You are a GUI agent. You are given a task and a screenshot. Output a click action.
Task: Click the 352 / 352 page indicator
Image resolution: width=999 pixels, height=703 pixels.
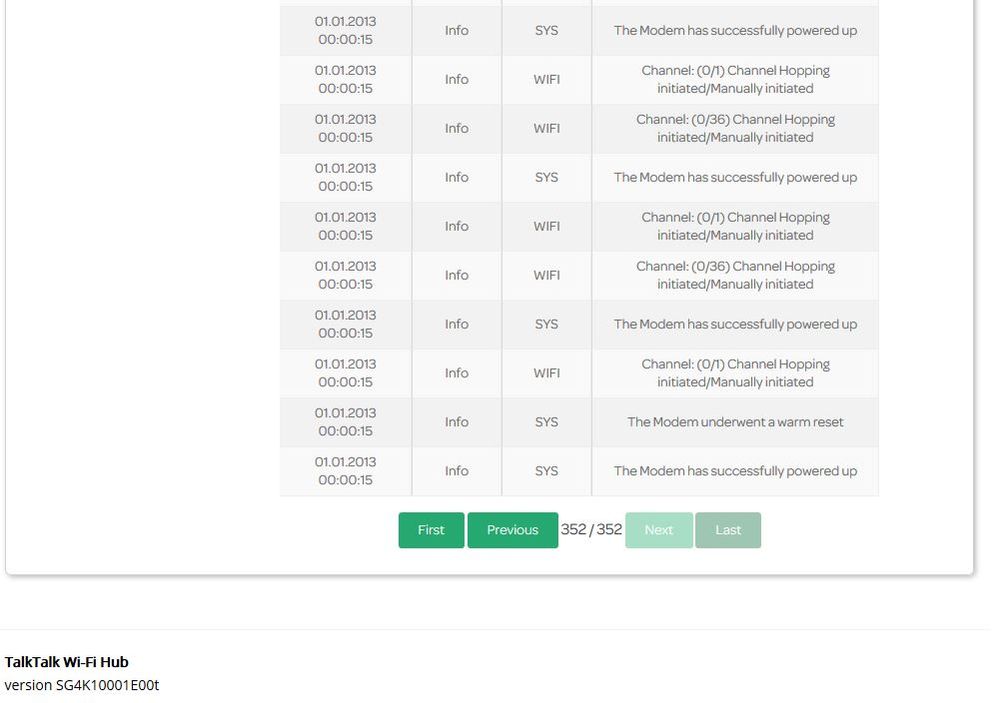pyautogui.click(x=591, y=529)
